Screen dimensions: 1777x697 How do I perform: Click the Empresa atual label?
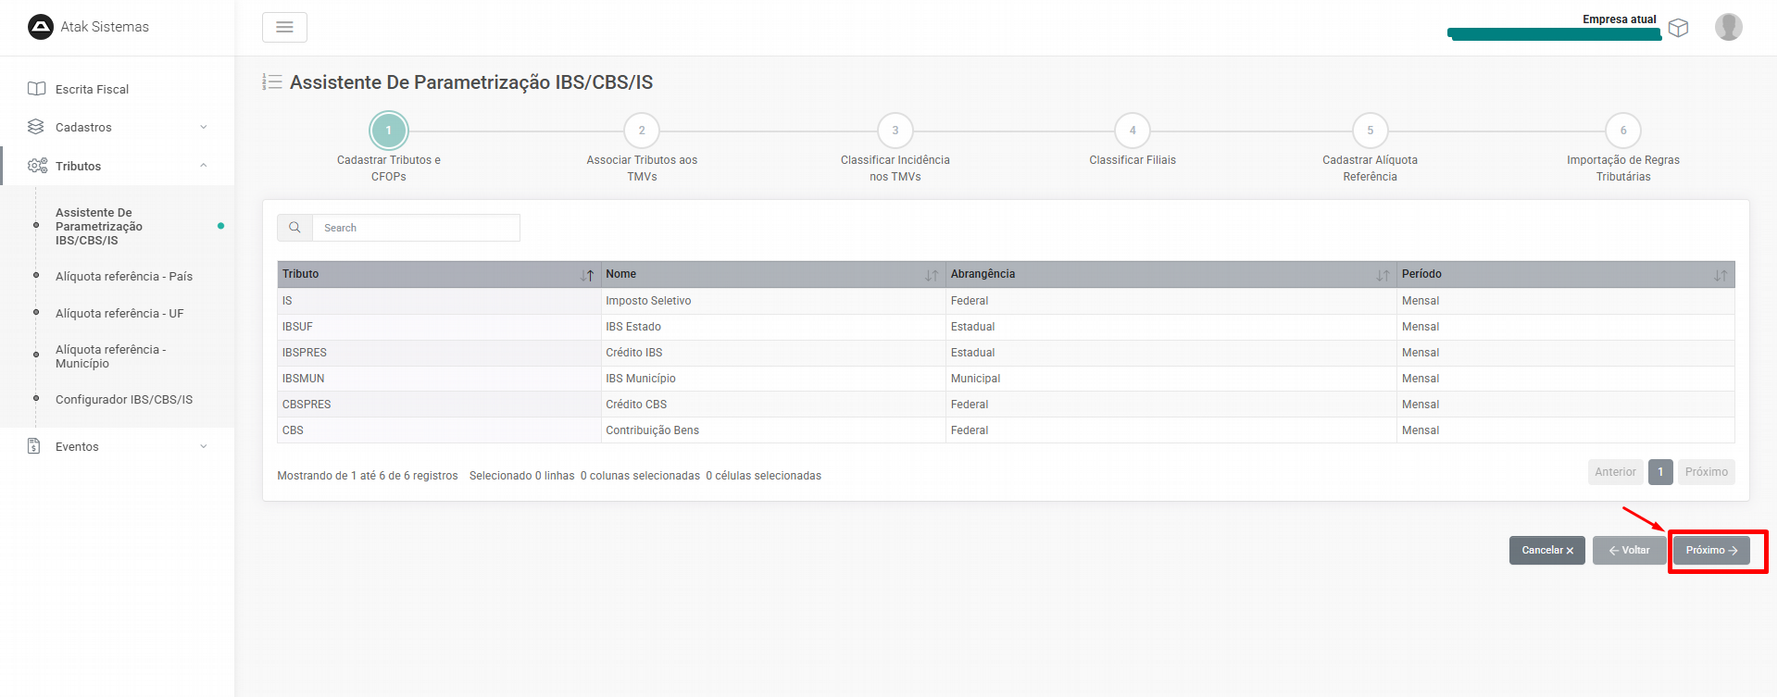tap(1619, 19)
